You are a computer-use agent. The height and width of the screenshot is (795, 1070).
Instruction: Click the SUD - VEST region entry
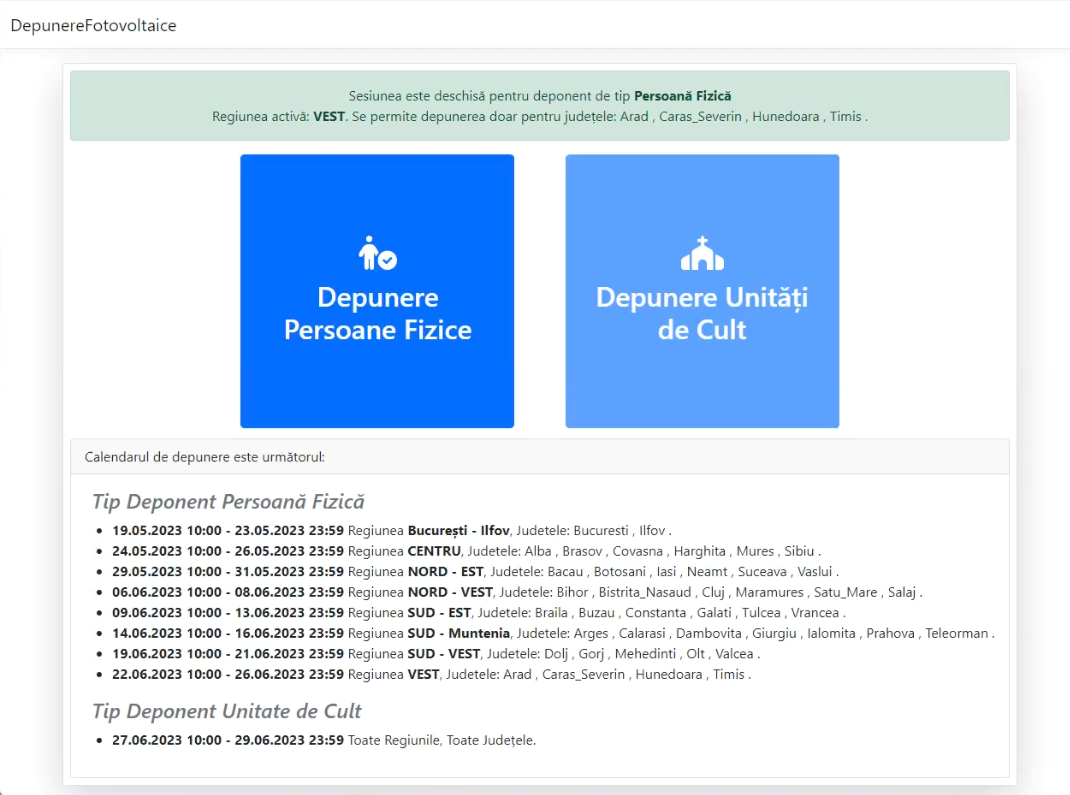click(x=435, y=654)
